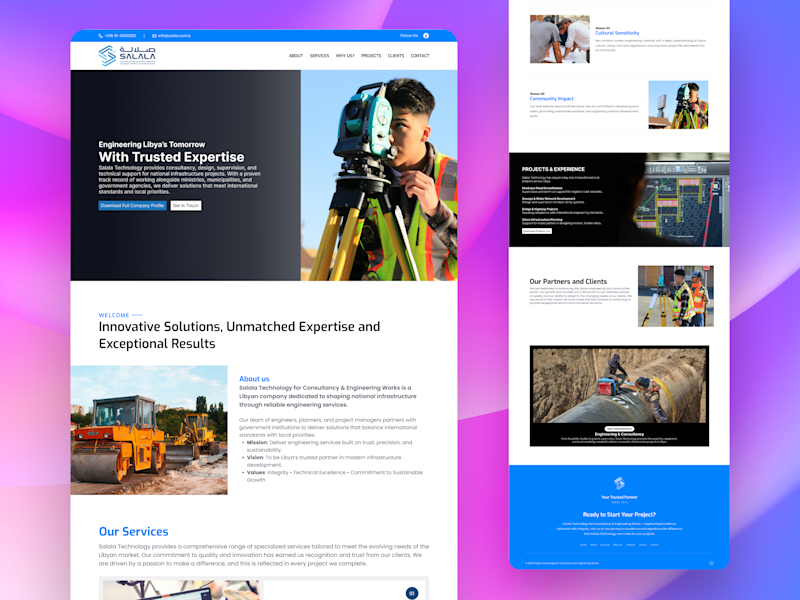Click the Engineering Libya's Tomorrow tagline

(x=152, y=144)
